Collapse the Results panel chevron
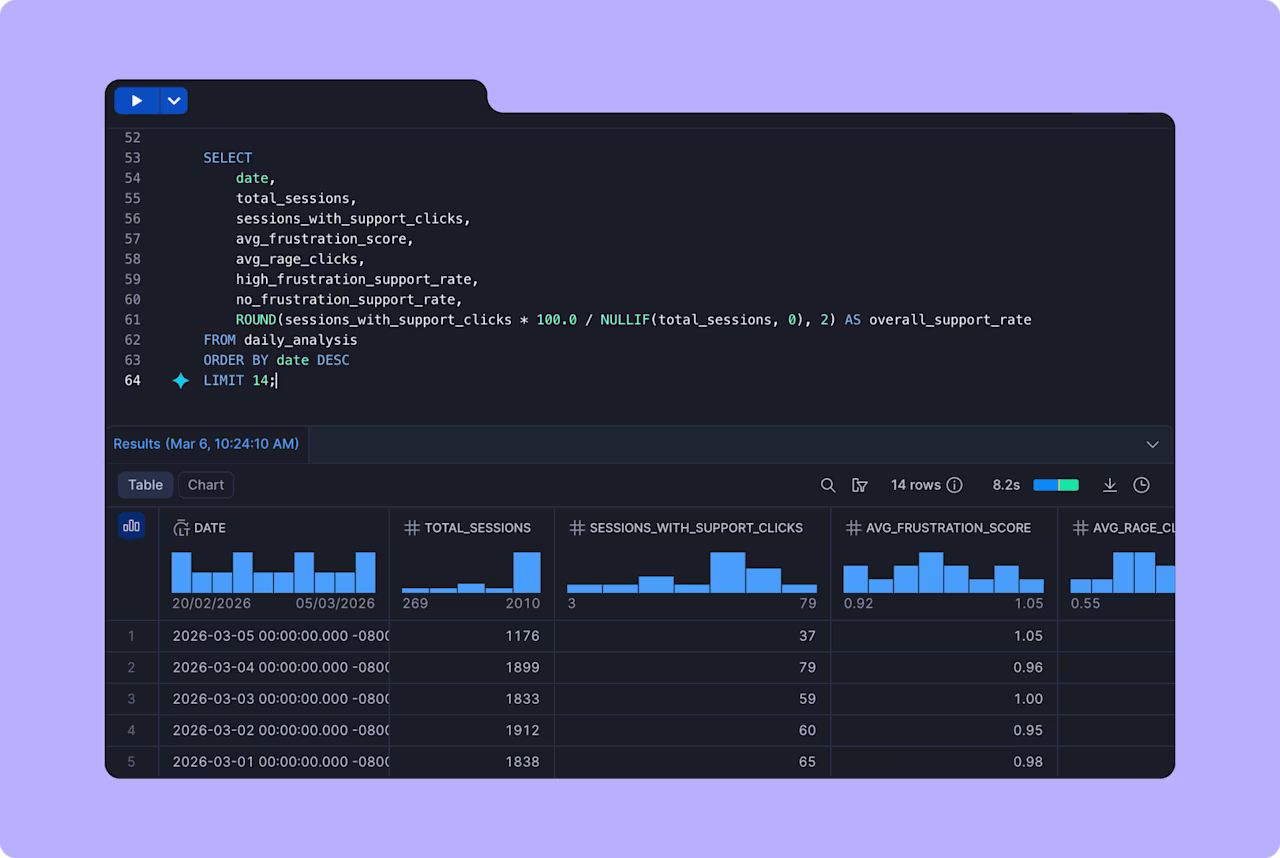 (x=1152, y=444)
